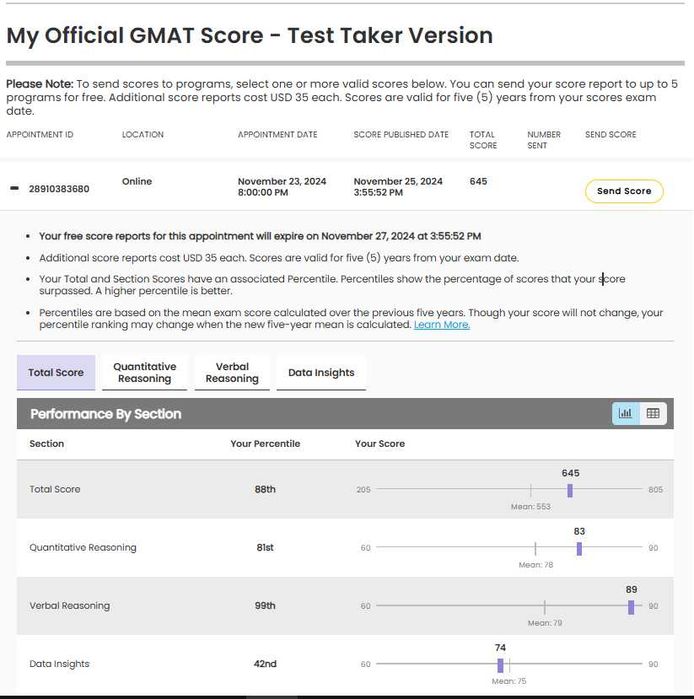Viewport: 694px width, 699px height.
Task: Click the APPOINTMENT ID column header
Action: (40, 135)
